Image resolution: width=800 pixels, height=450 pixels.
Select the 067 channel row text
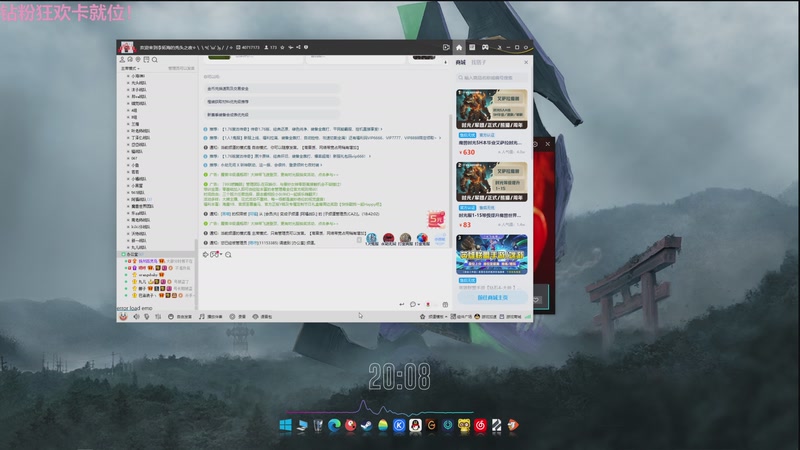tap(134, 158)
